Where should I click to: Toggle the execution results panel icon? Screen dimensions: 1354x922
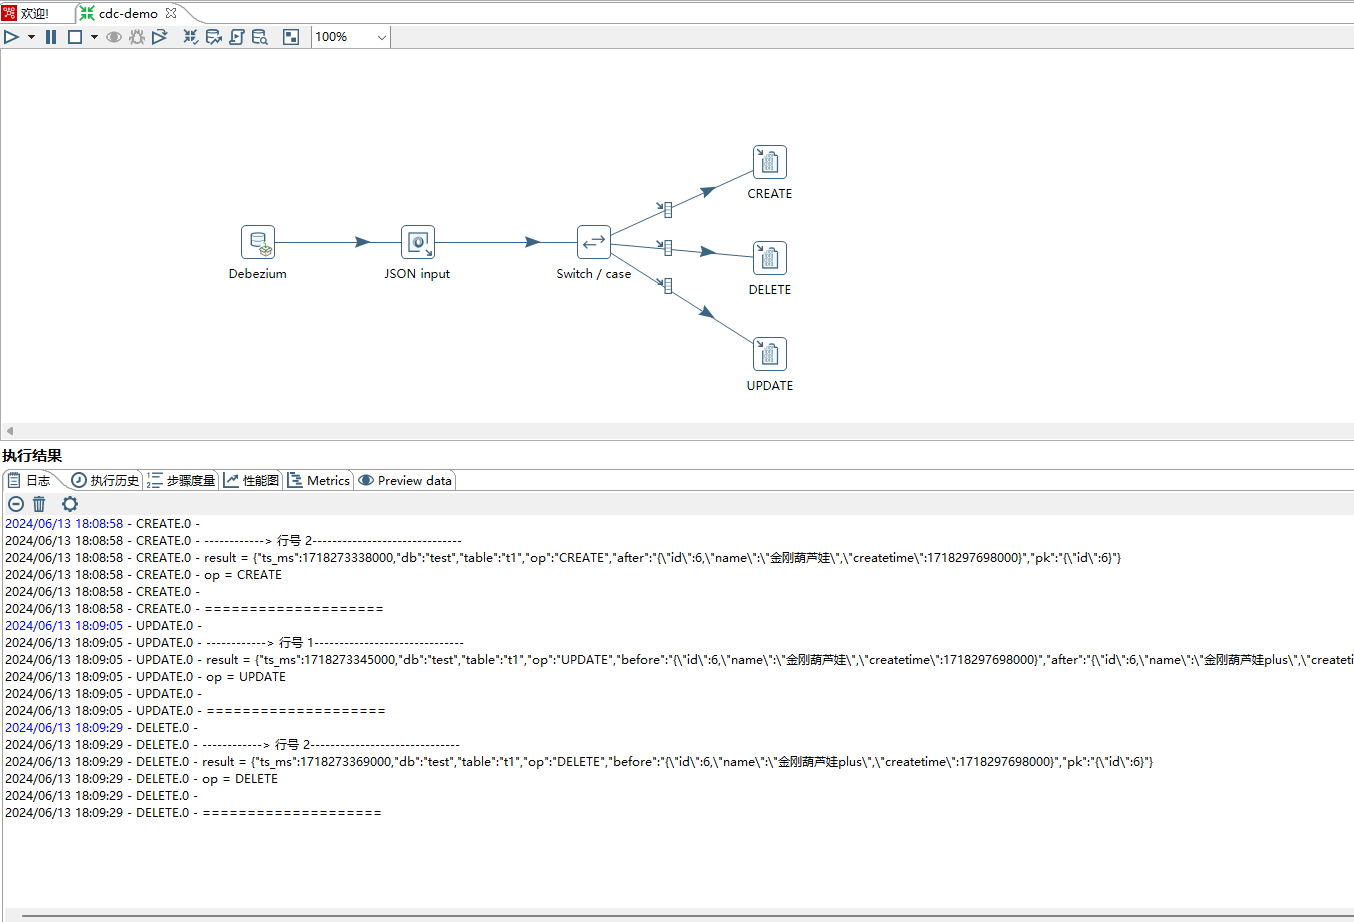(x=291, y=37)
